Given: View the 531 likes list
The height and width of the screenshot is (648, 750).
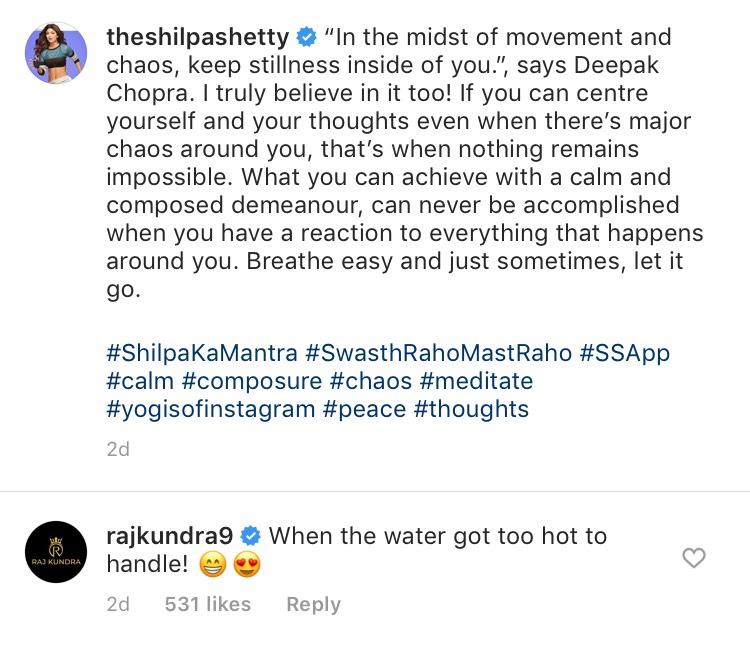Looking at the screenshot, I should (x=207, y=604).
